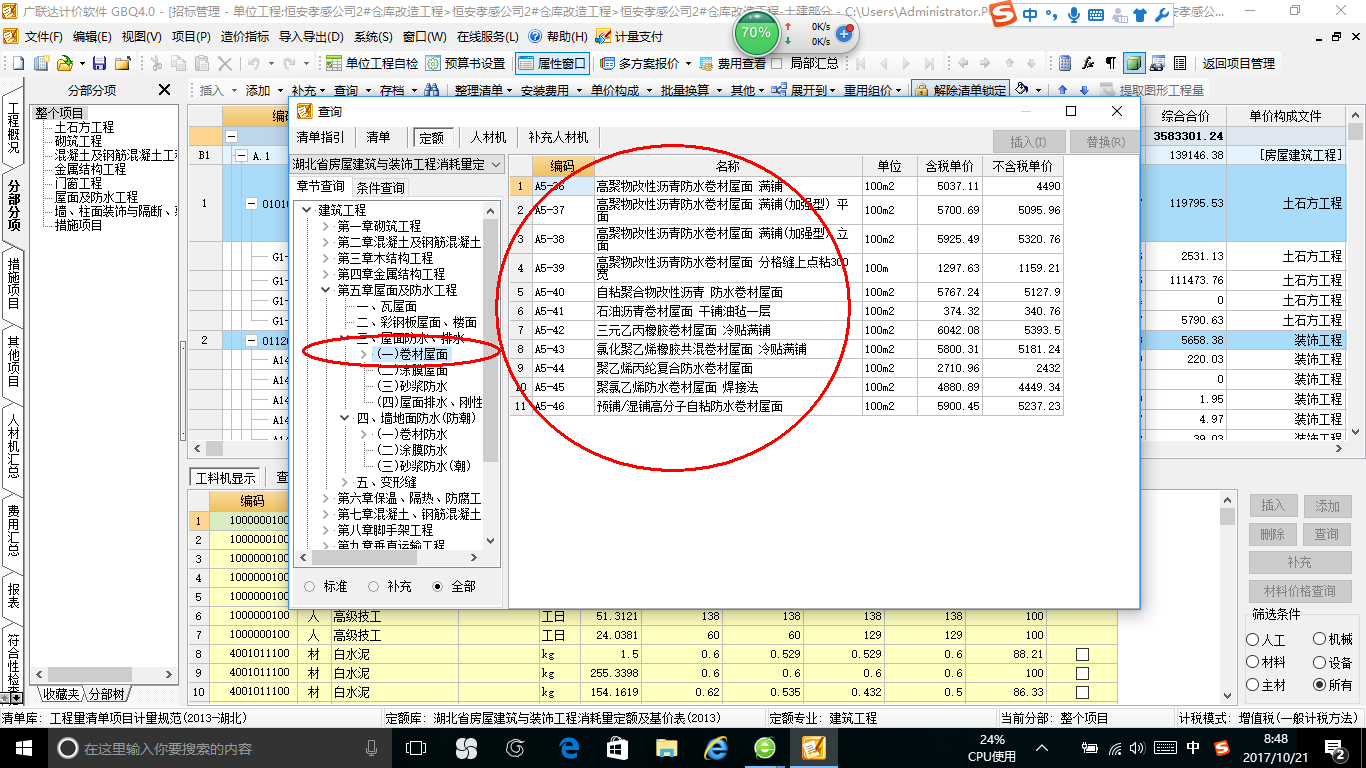Screen dimensions: 1366x768
Task: Click the 计量支付 menu icon
Action: (603, 36)
